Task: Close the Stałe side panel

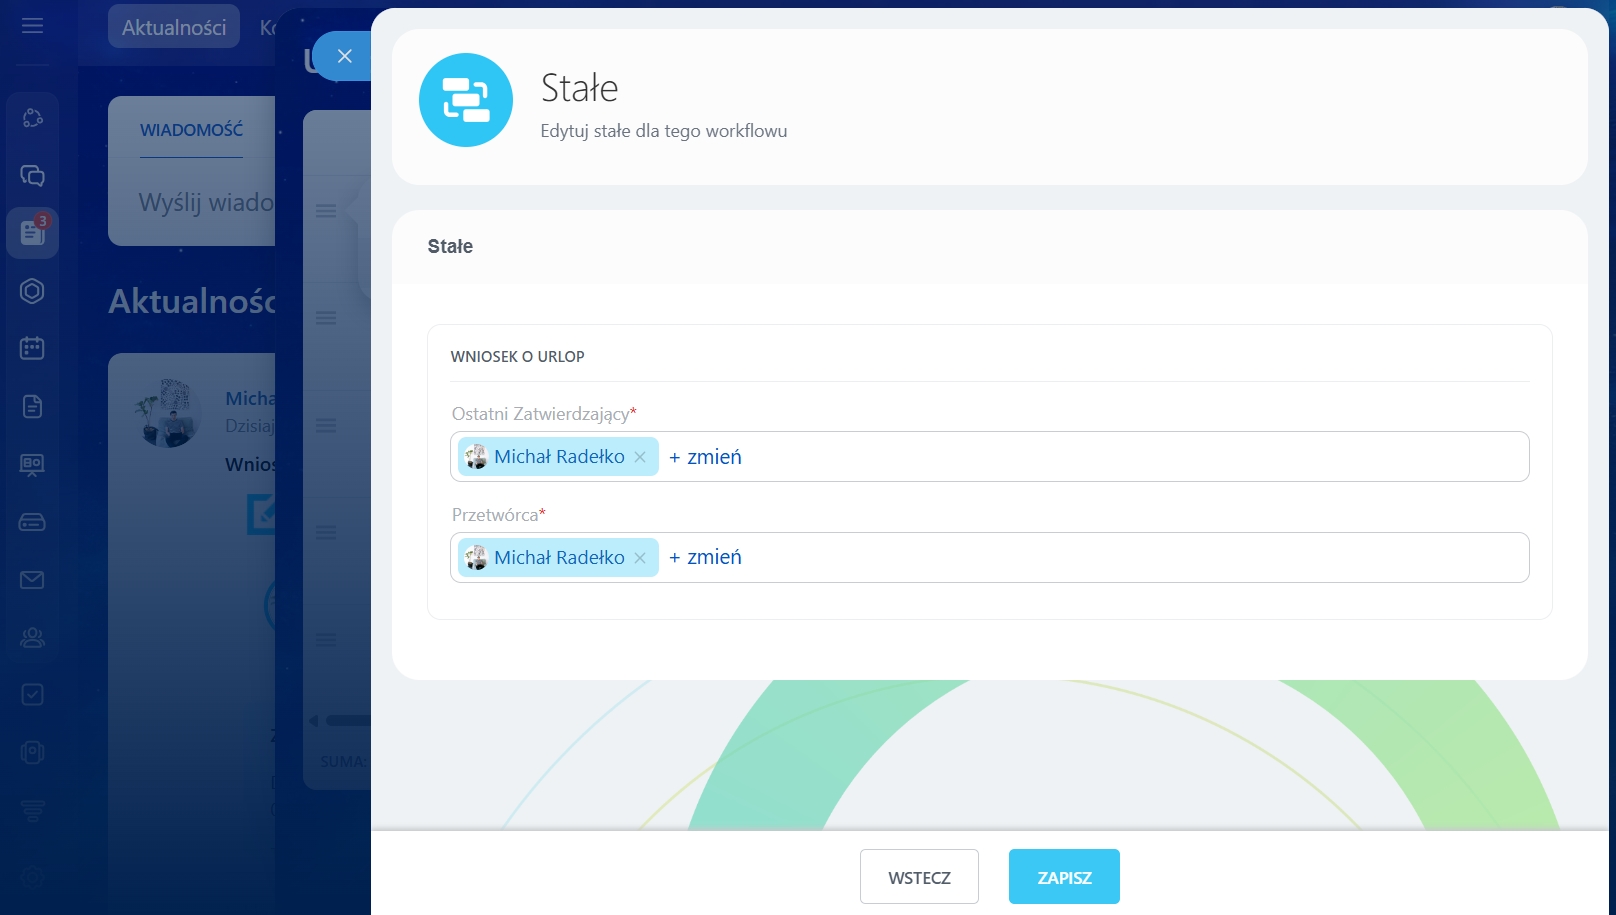Action: click(345, 56)
